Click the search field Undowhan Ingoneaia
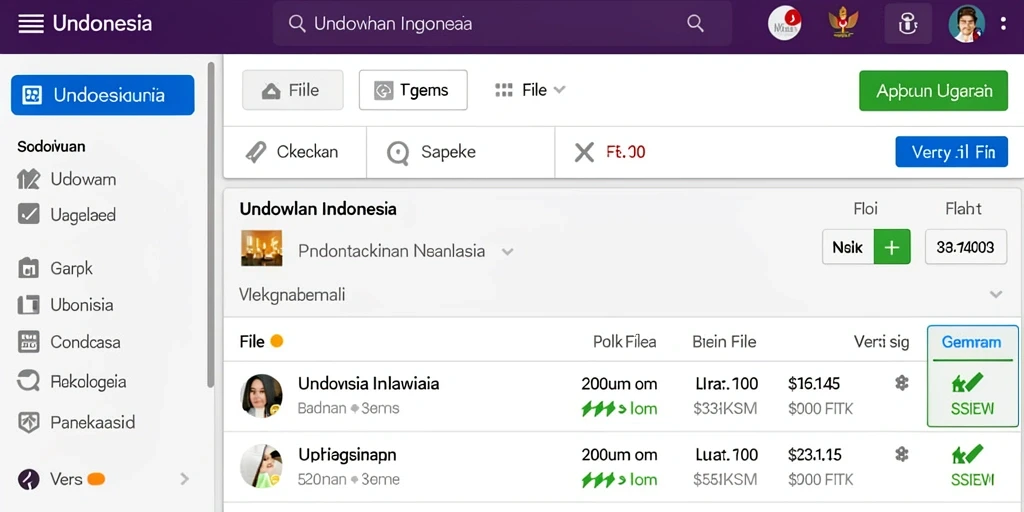 pyautogui.click(x=502, y=24)
